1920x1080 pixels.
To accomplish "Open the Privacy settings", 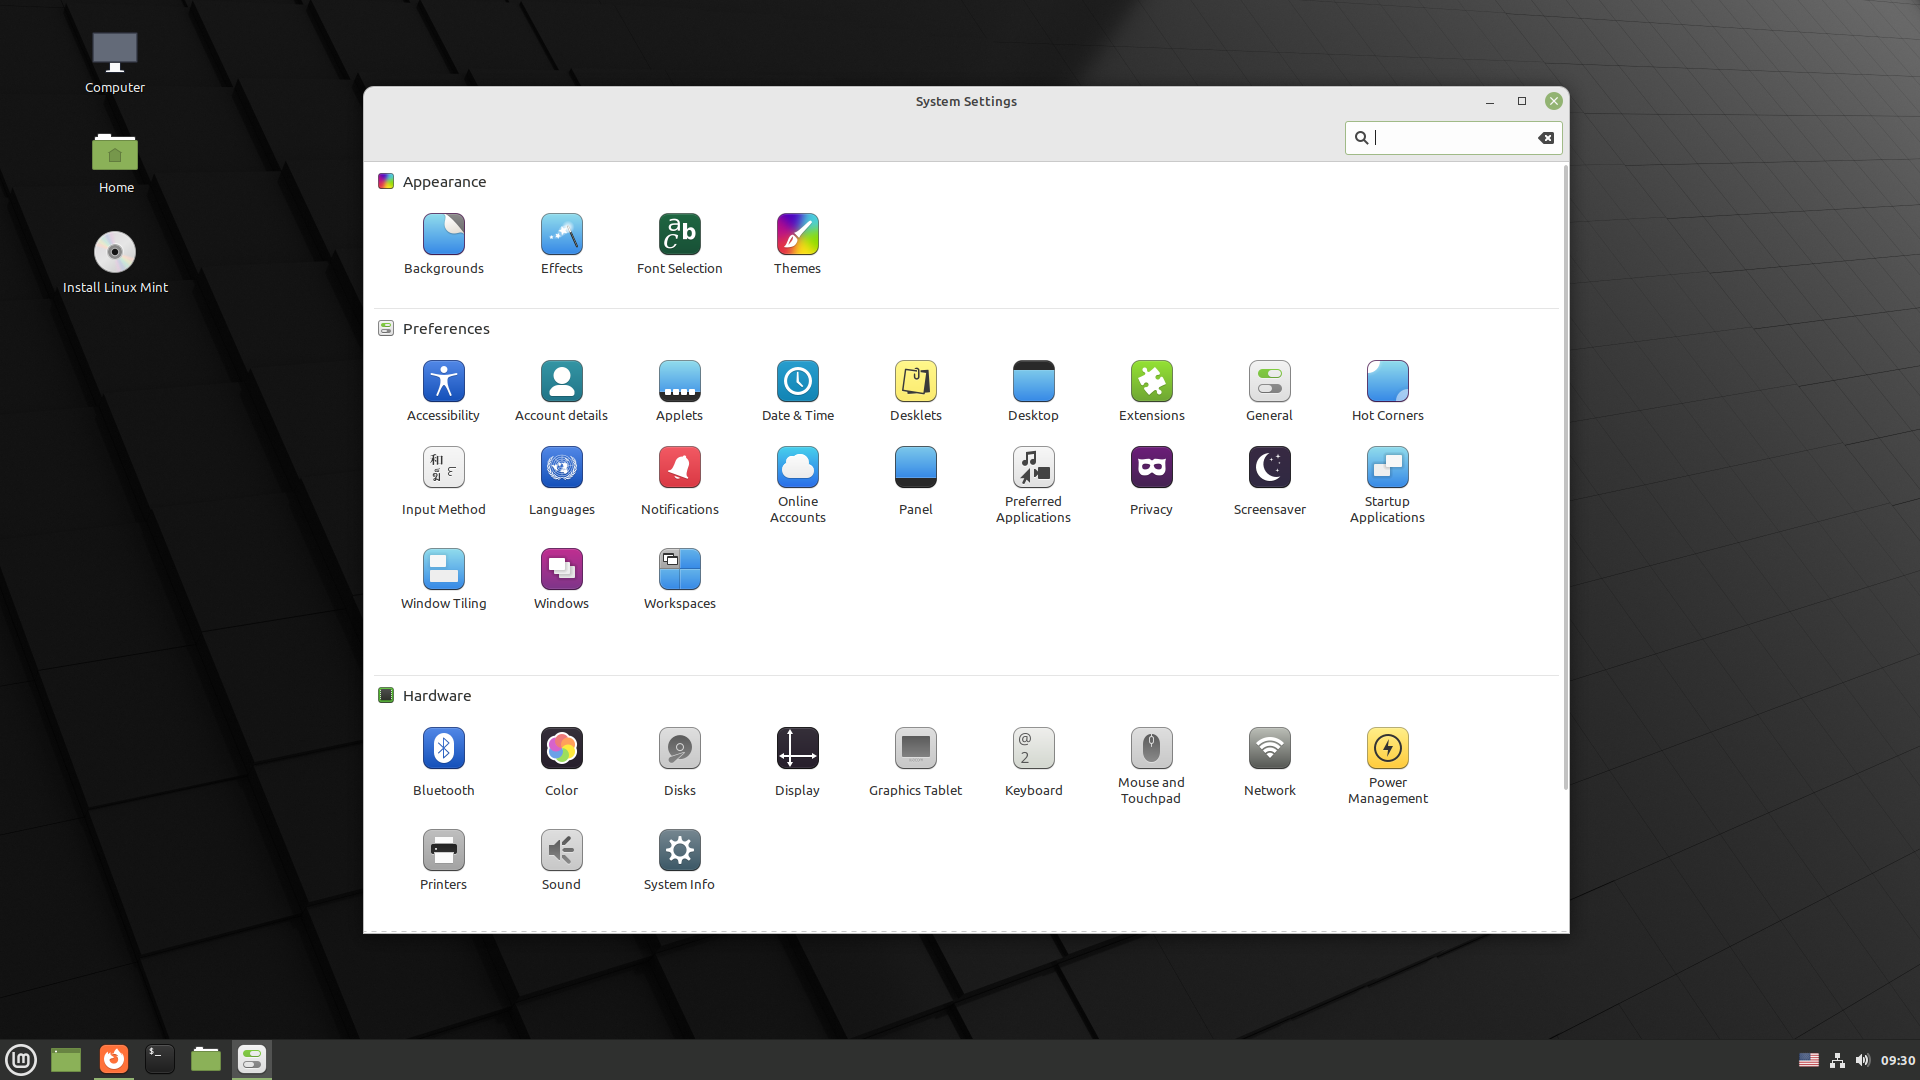I will coord(1151,480).
